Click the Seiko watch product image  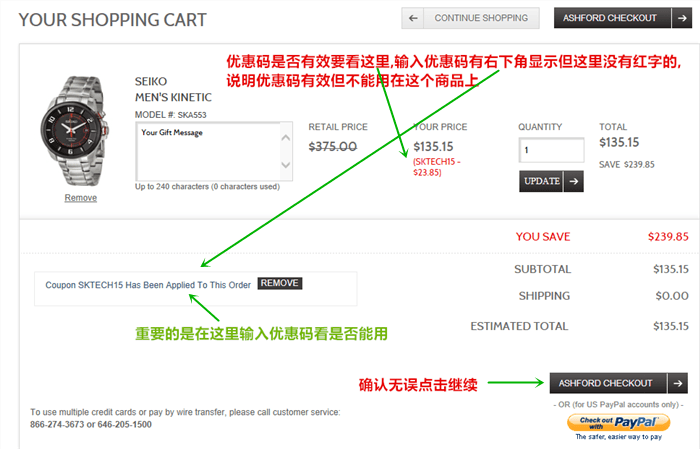pyautogui.click(x=74, y=130)
